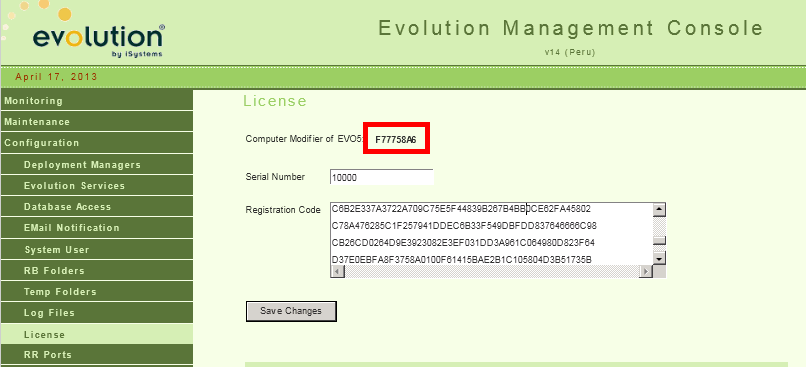Image resolution: width=806 pixels, height=367 pixels.
Task: Click the Registration Code label
Action: tap(283, 210)
